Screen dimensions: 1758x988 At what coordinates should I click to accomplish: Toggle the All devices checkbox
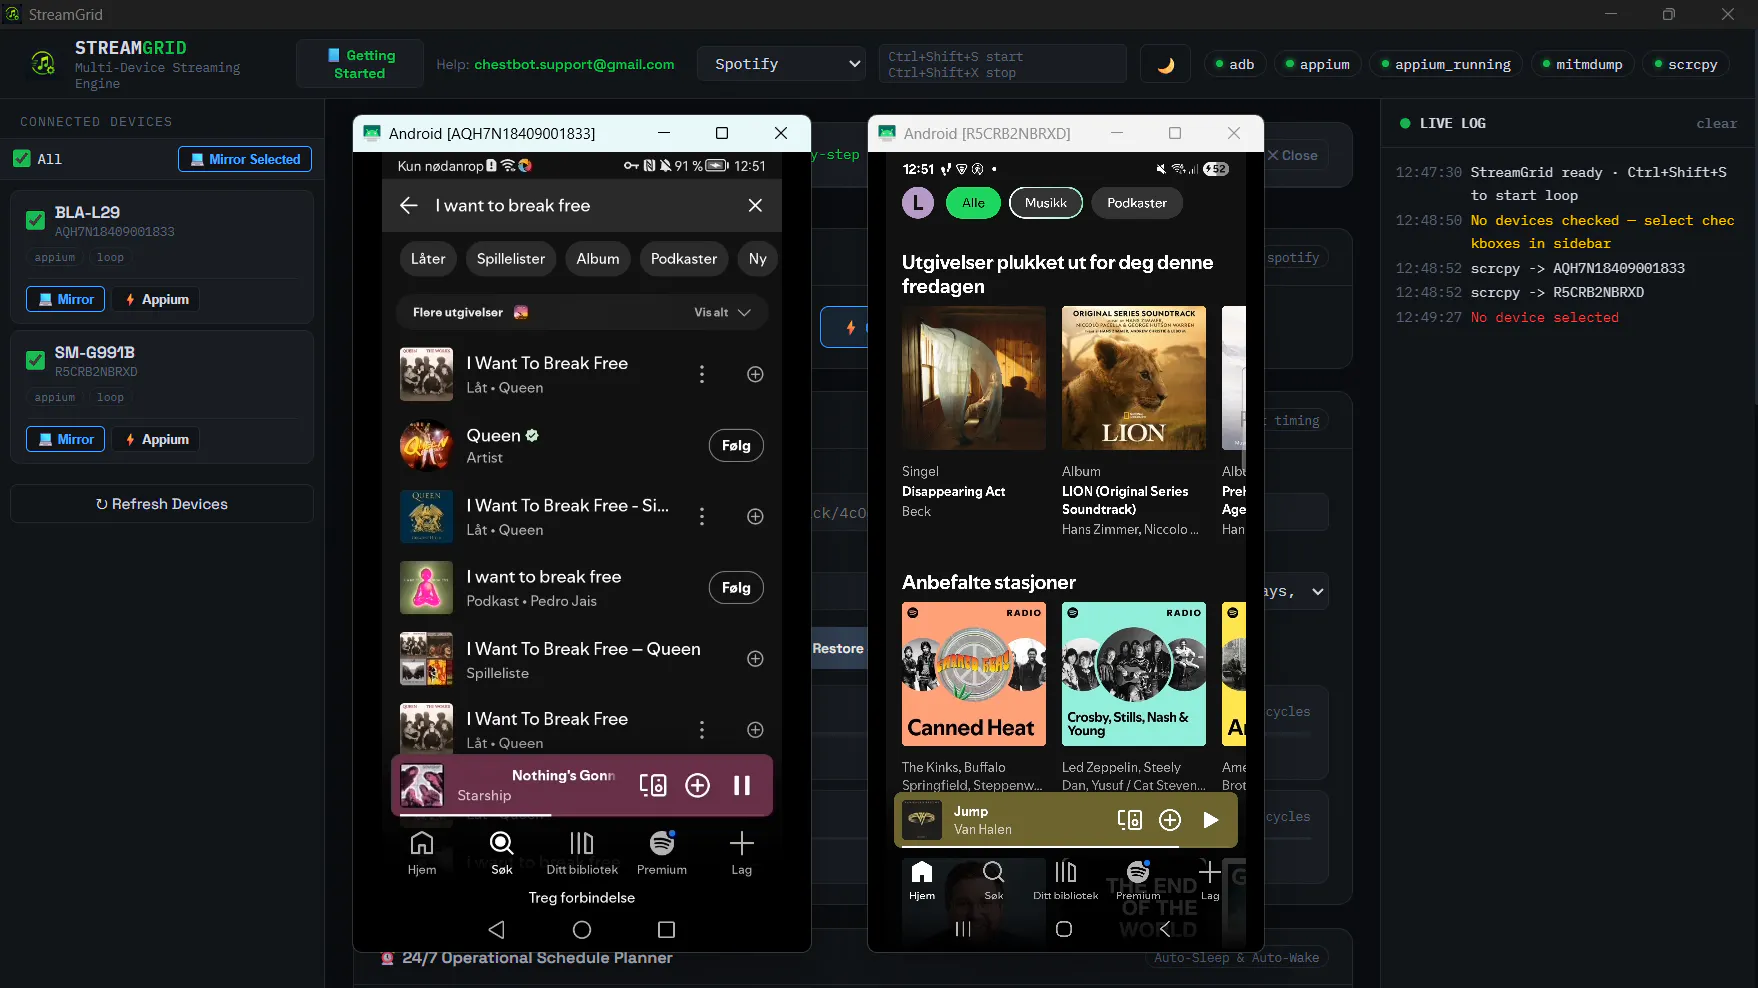tap(21, 158)
